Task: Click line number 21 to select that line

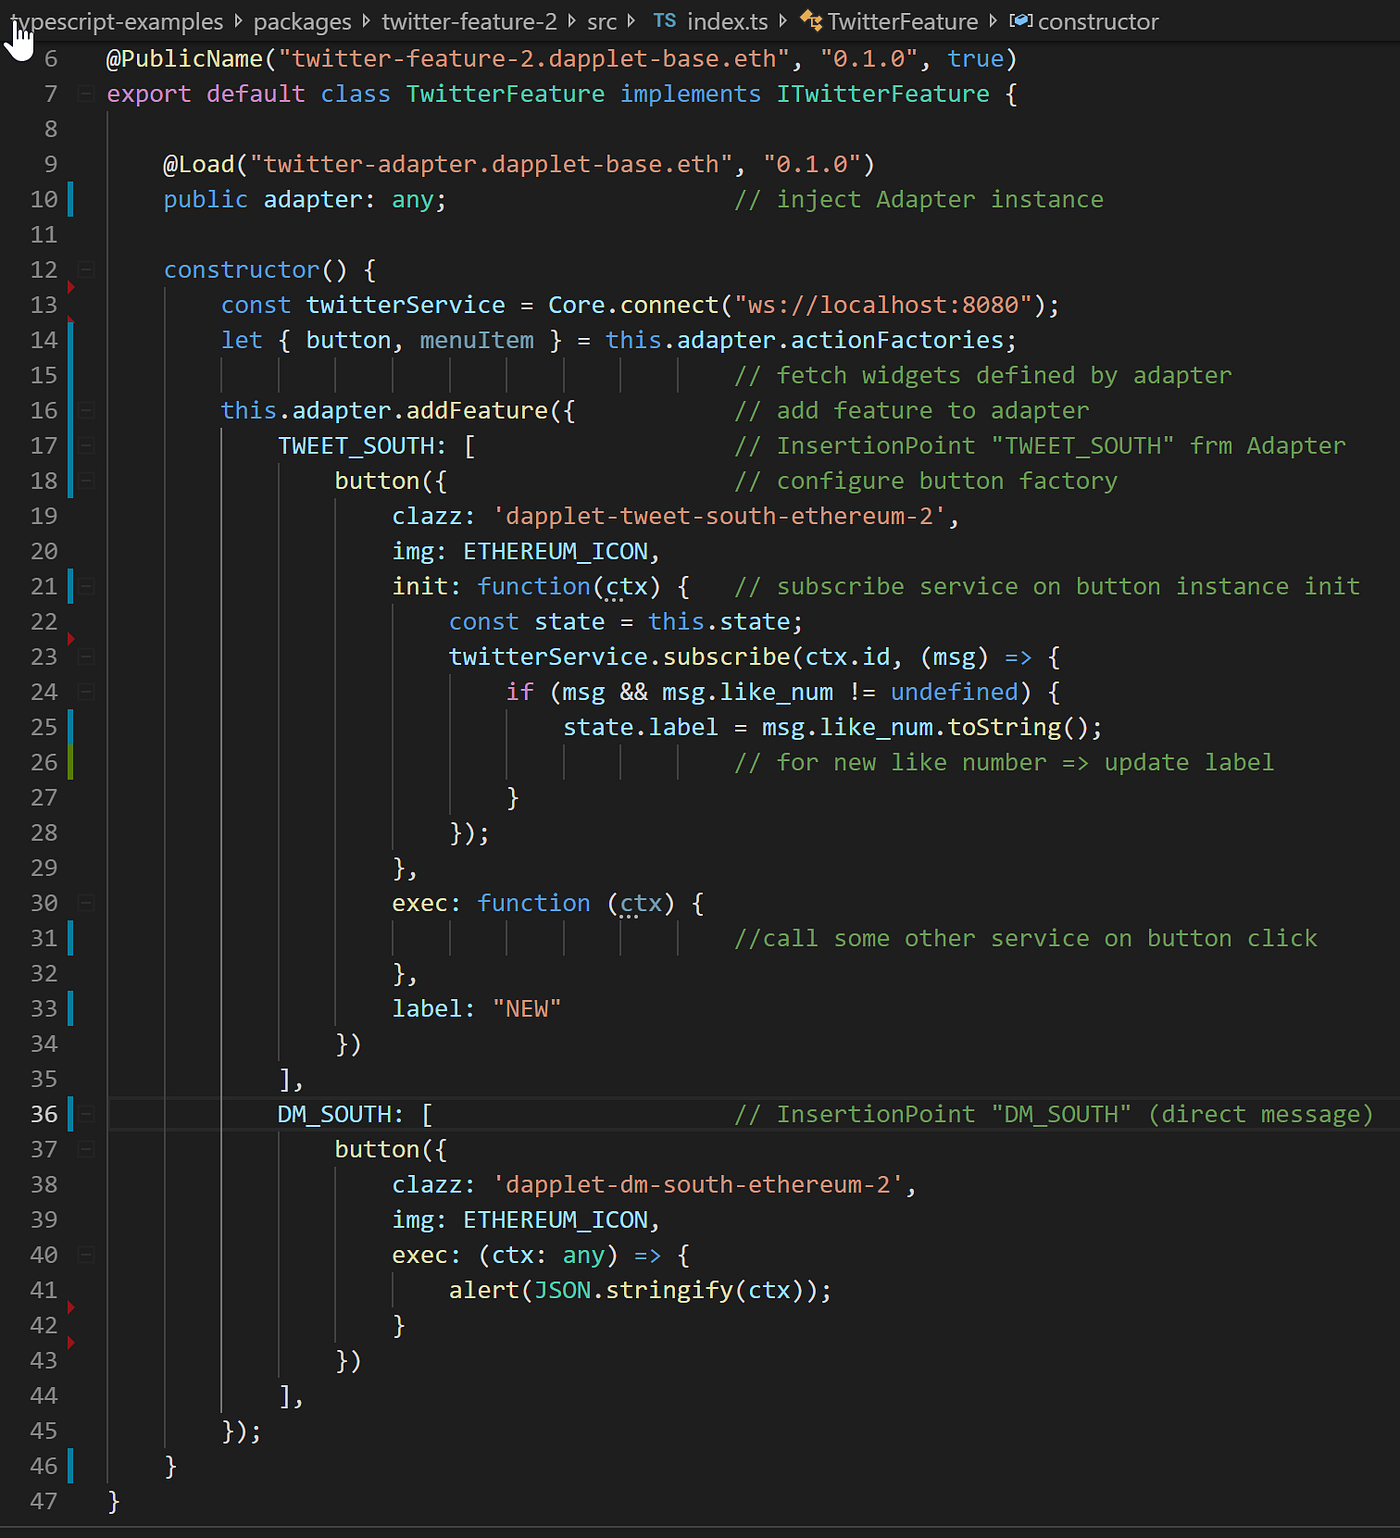Action: point(43,586)
